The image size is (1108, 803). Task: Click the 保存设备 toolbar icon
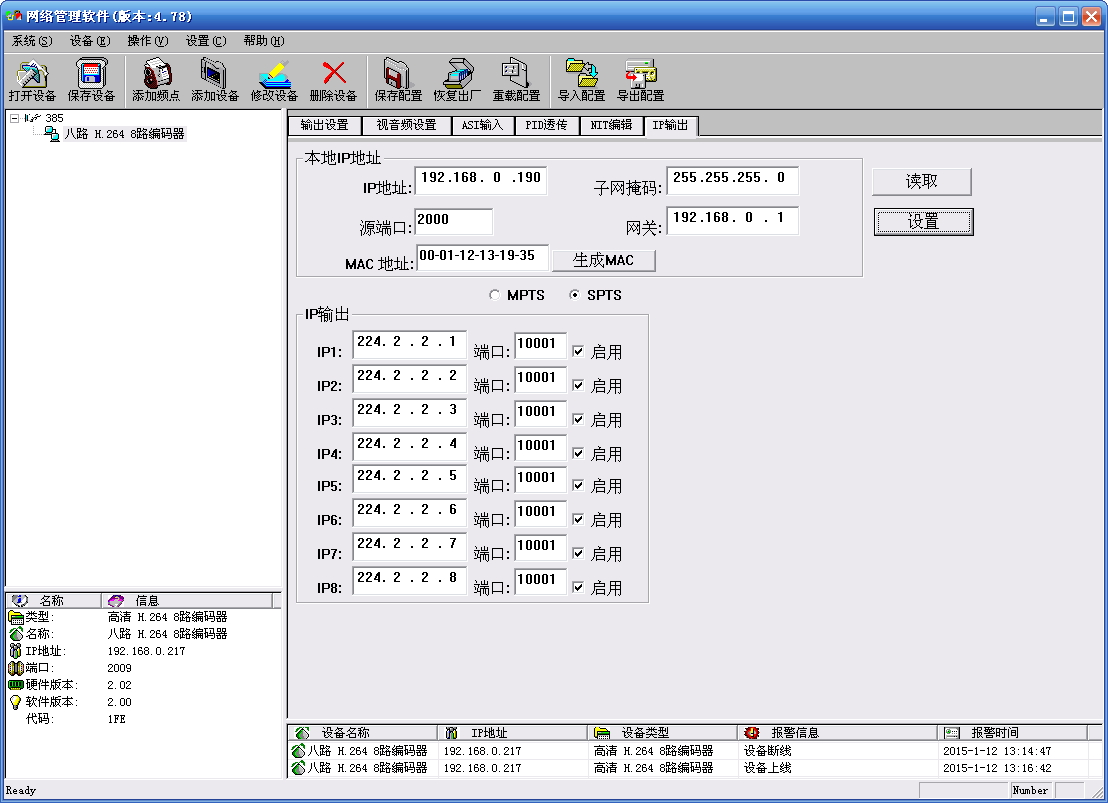point(92,74)
